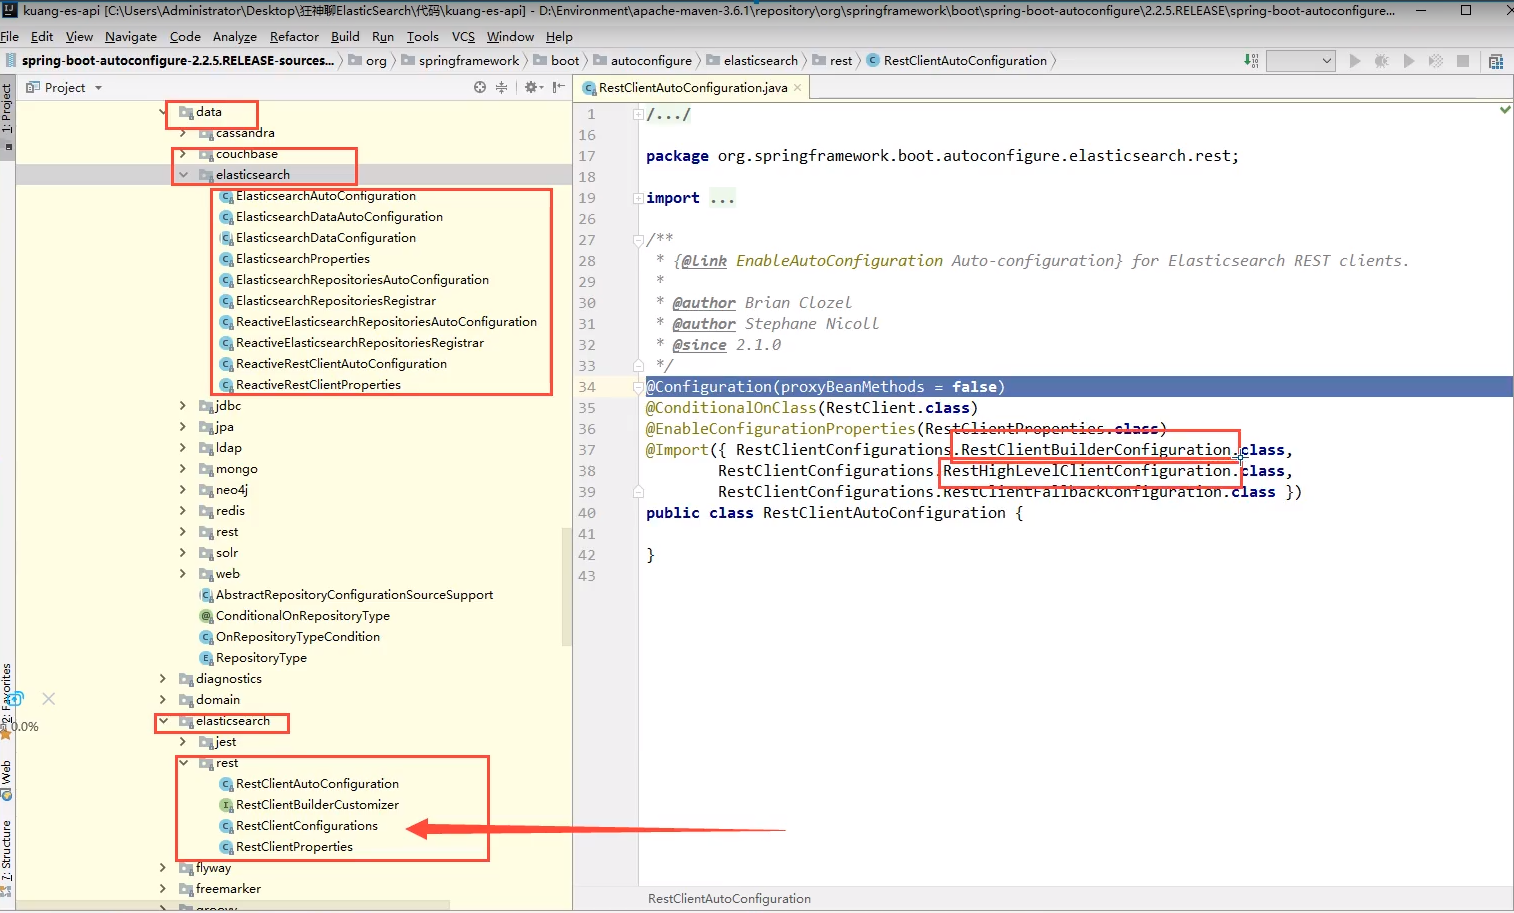Expand the redis folder

(x=183, y=511)
